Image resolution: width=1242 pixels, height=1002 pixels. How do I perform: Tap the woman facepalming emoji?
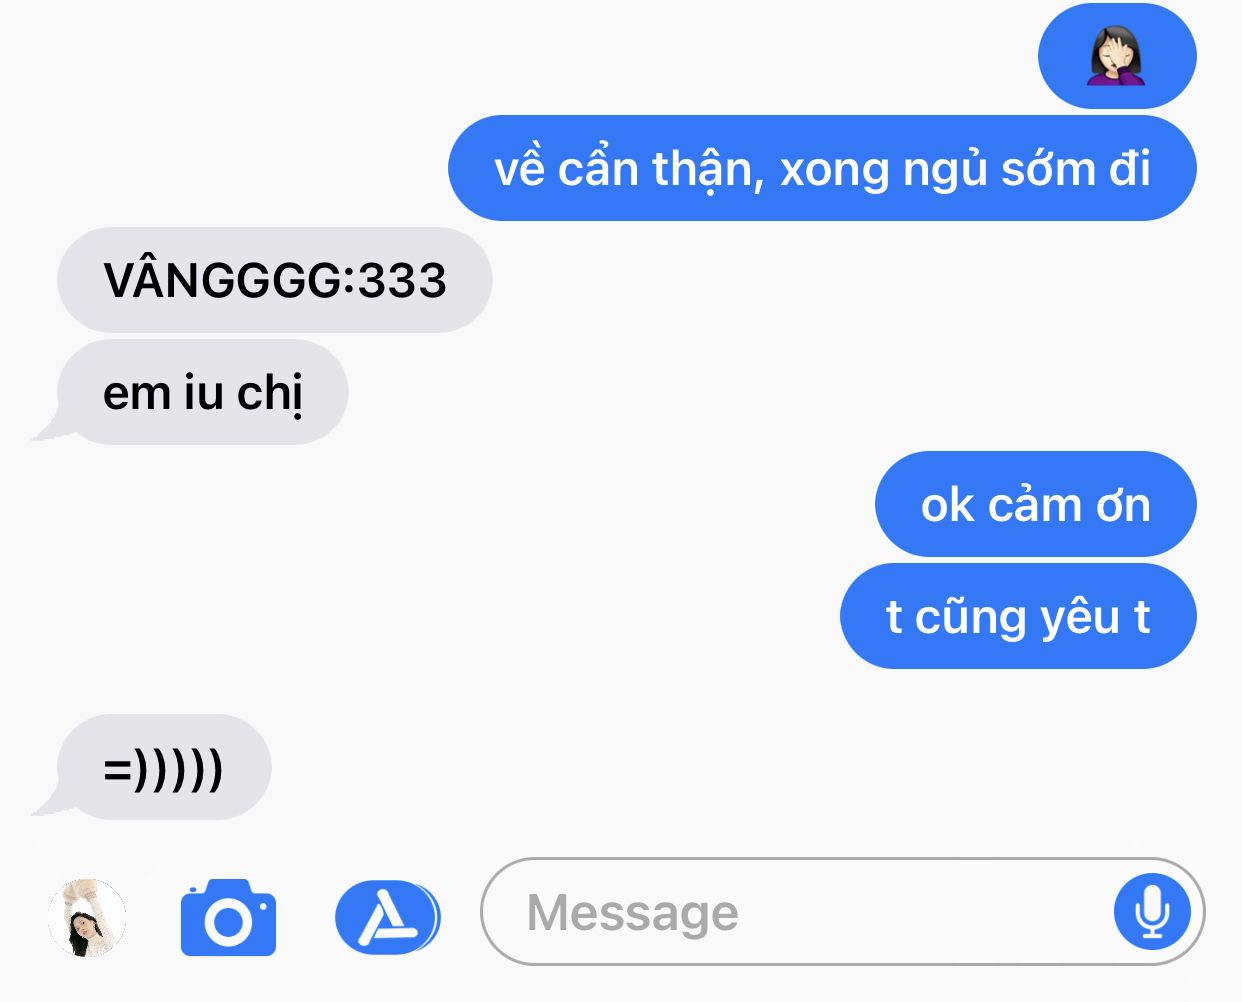pyautogui.click(x=1116, y=56)
